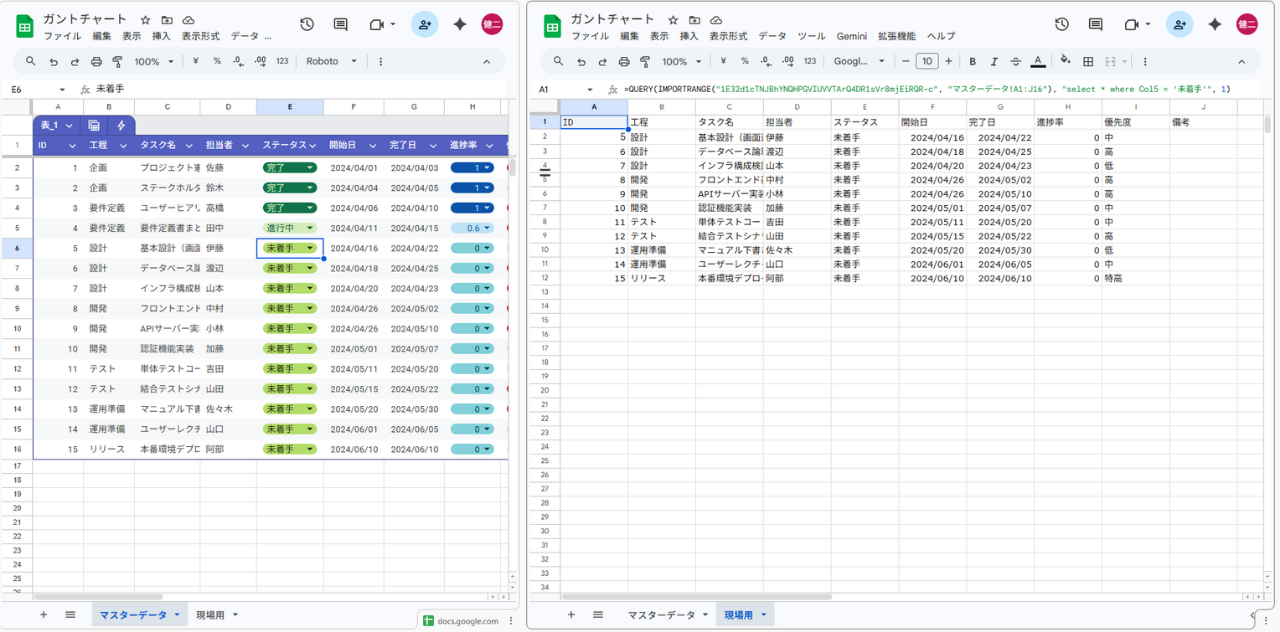Open the 共有 share button
Image resolution: width=1280 pixels, height=632 pixels.
[x=1178, y=24]
